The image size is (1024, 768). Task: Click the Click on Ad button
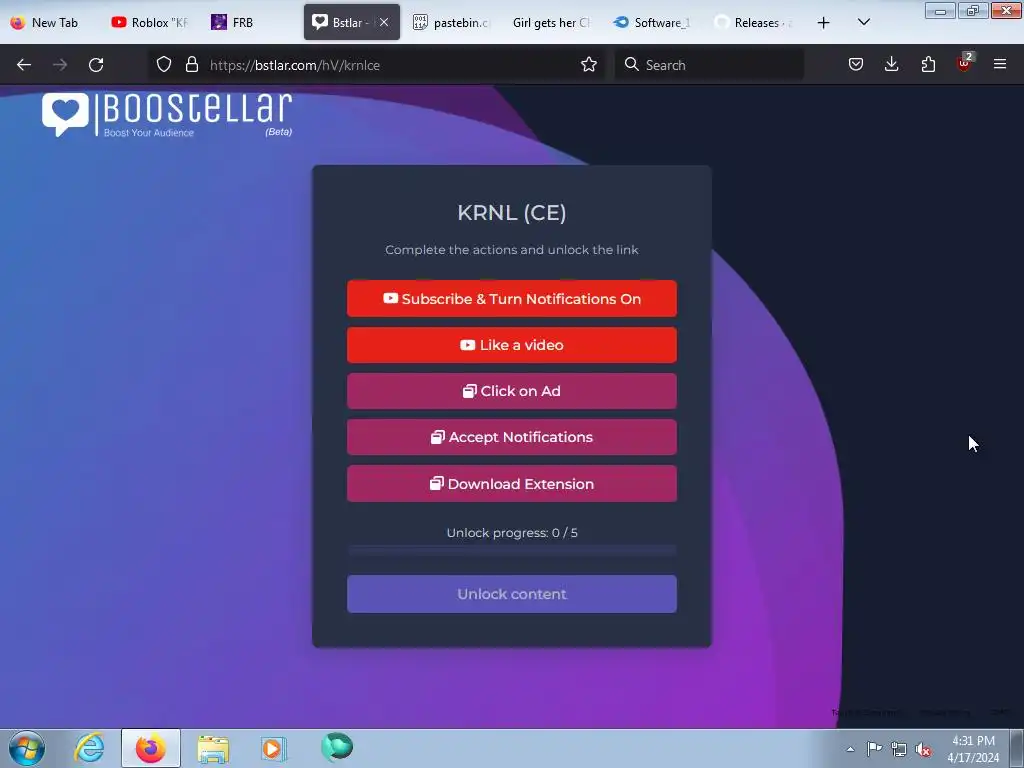tap(512, 391)
